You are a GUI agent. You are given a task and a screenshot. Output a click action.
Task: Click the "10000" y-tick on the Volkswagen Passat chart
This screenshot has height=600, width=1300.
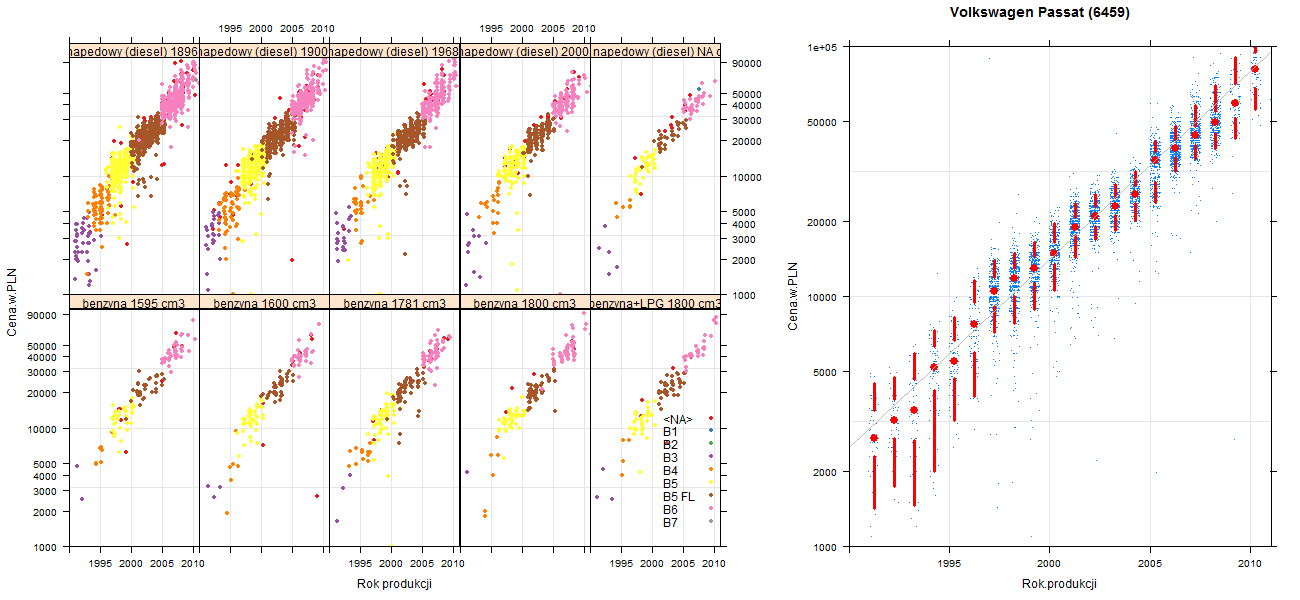822,296
